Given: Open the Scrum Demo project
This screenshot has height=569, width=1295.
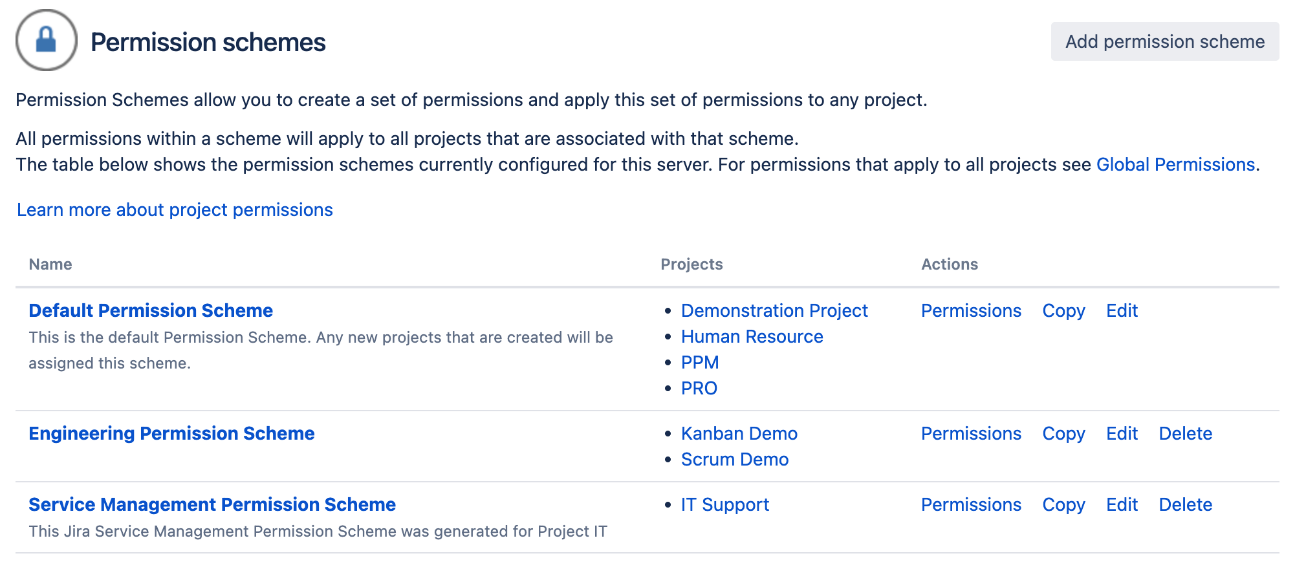Looking at the screenshot, I should tap(735, 460).
